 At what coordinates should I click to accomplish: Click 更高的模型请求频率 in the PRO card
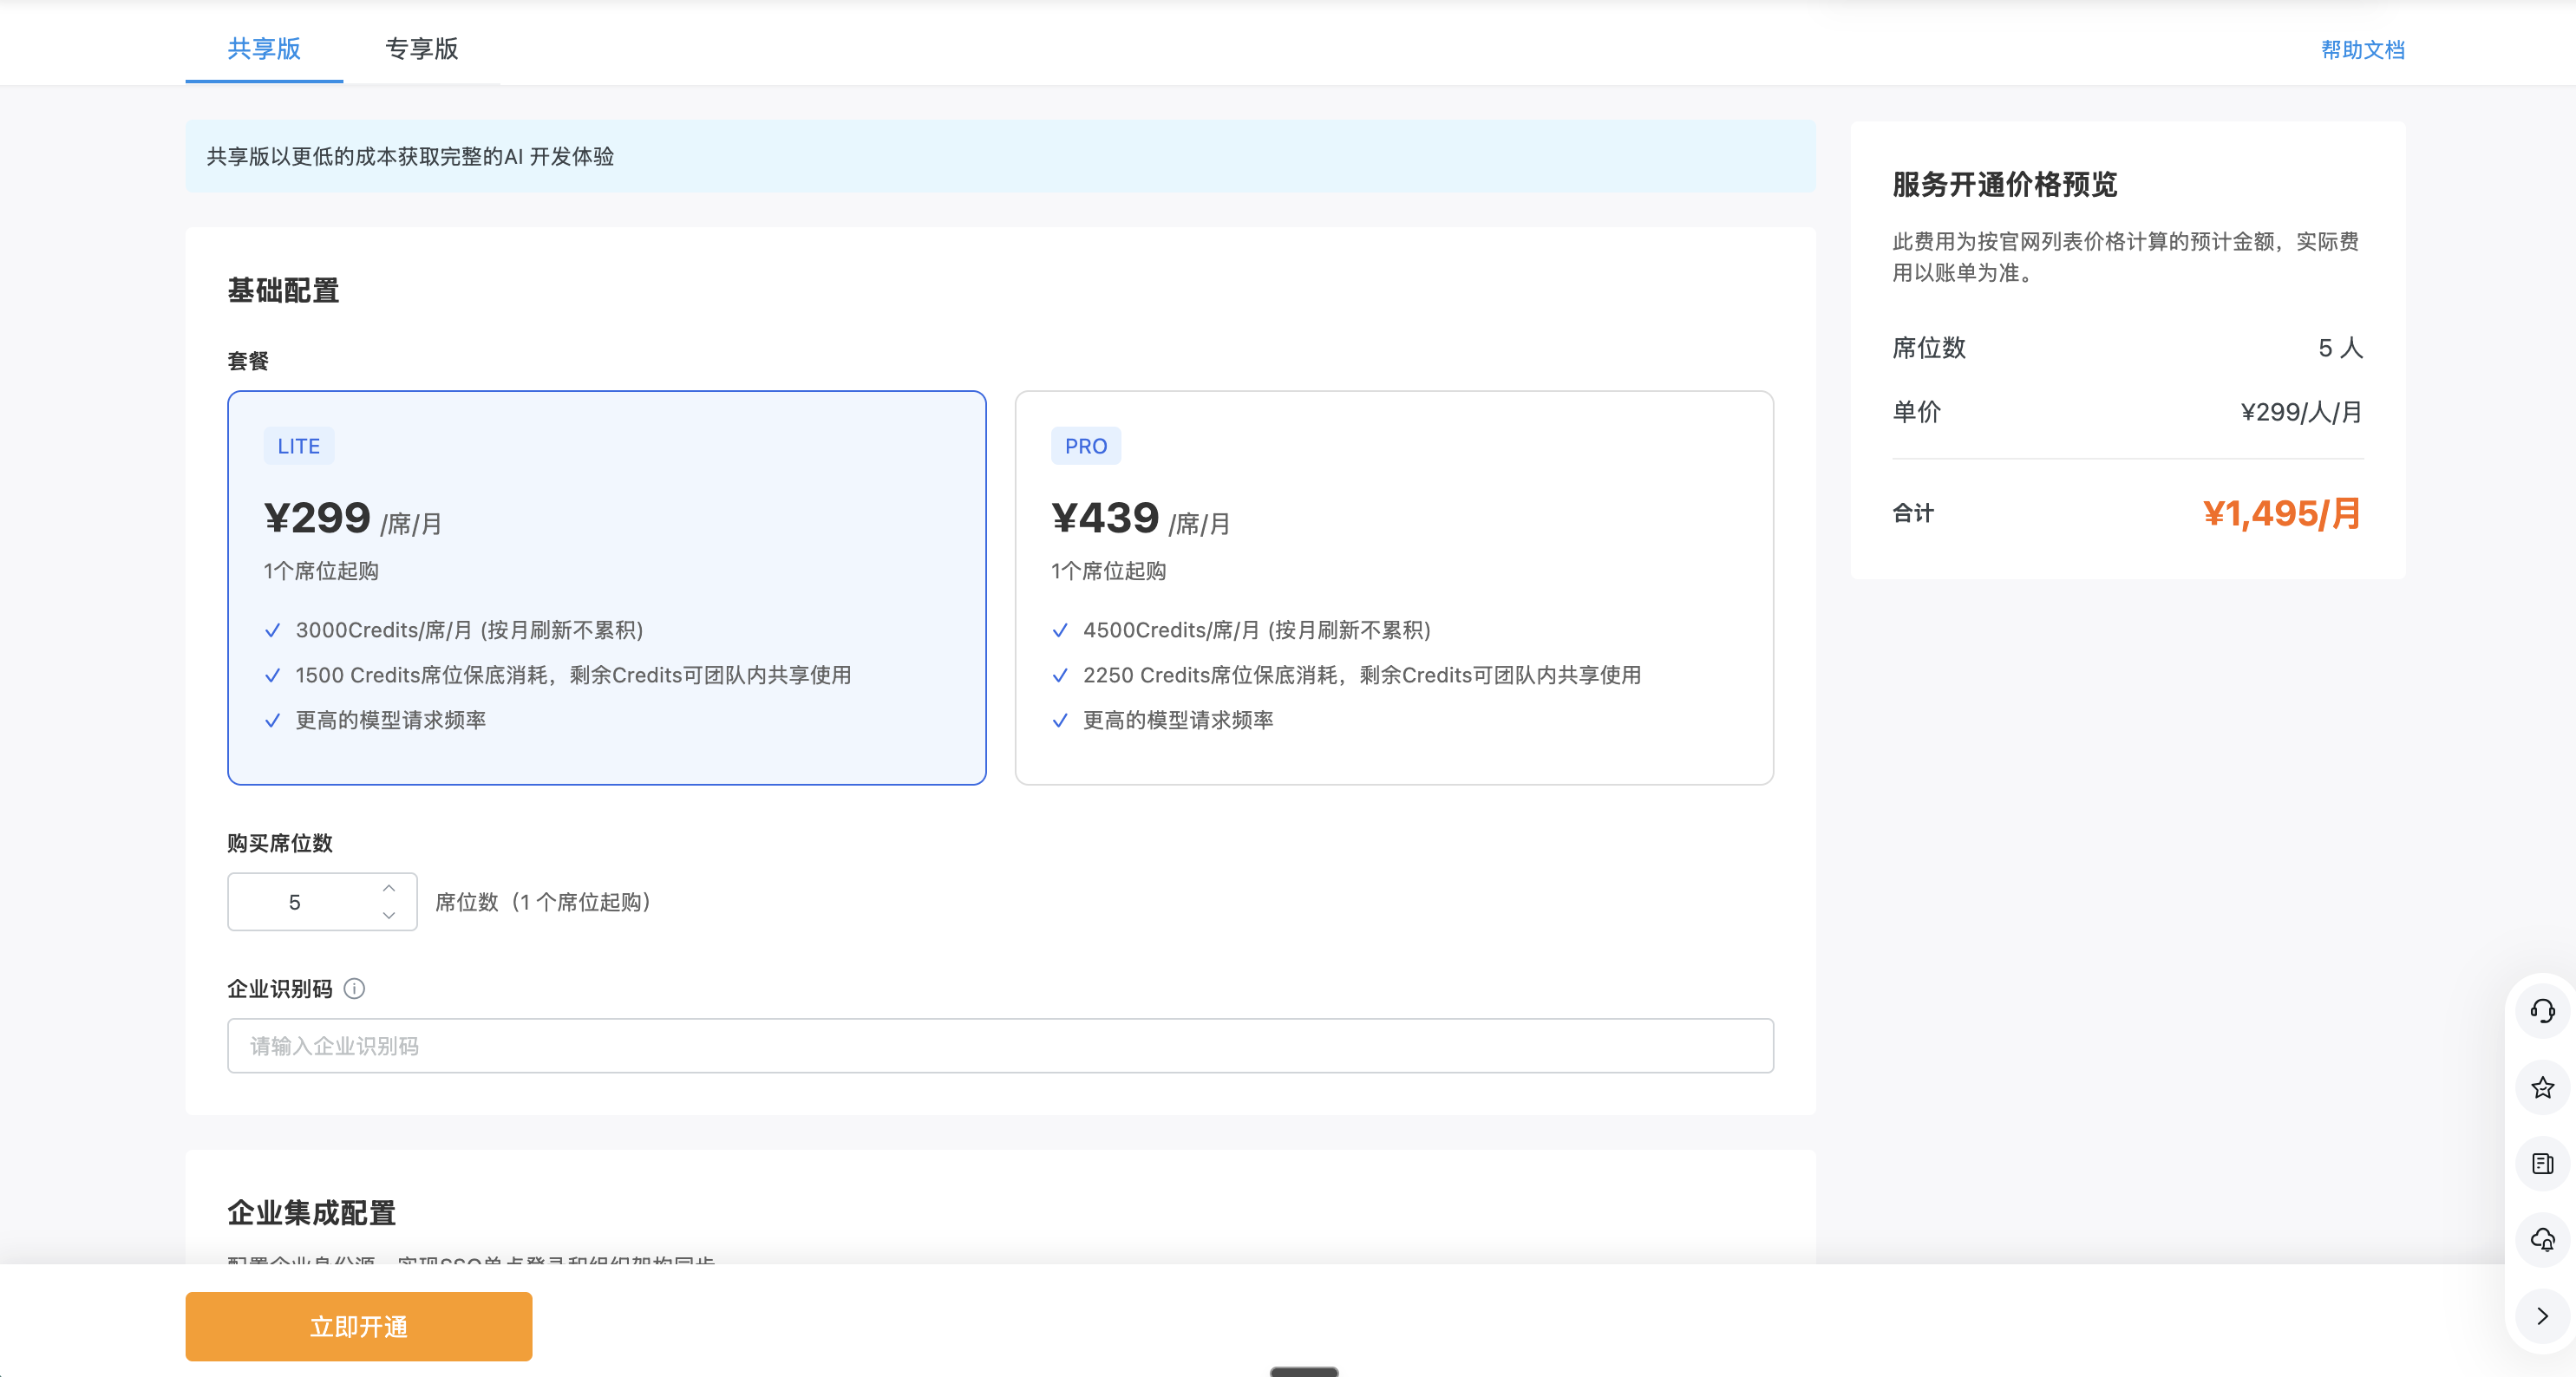tap(1178, 720)
